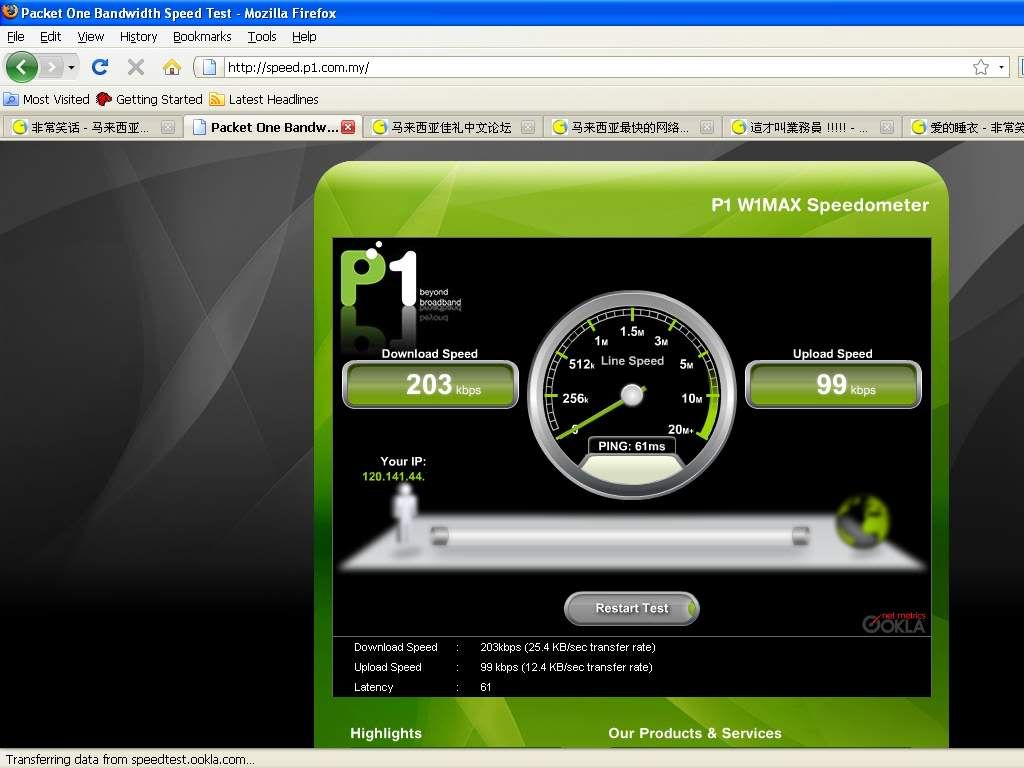
Task: Click the Forward navigation arrow
Action: (x=51, y=67)
